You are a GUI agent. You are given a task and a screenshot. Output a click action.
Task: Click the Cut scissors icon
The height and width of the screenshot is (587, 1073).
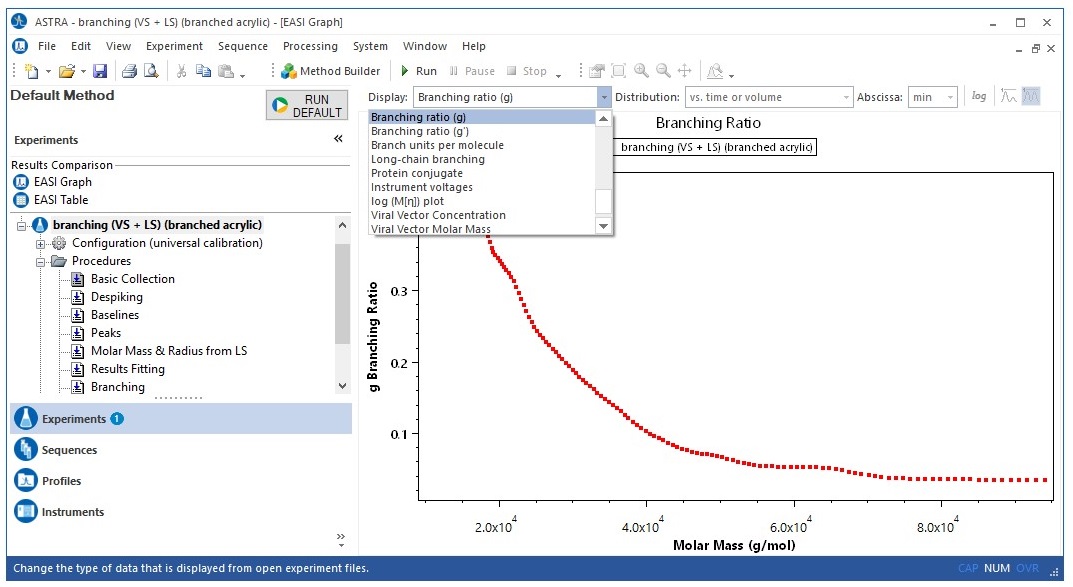click(x=181, y=70)
